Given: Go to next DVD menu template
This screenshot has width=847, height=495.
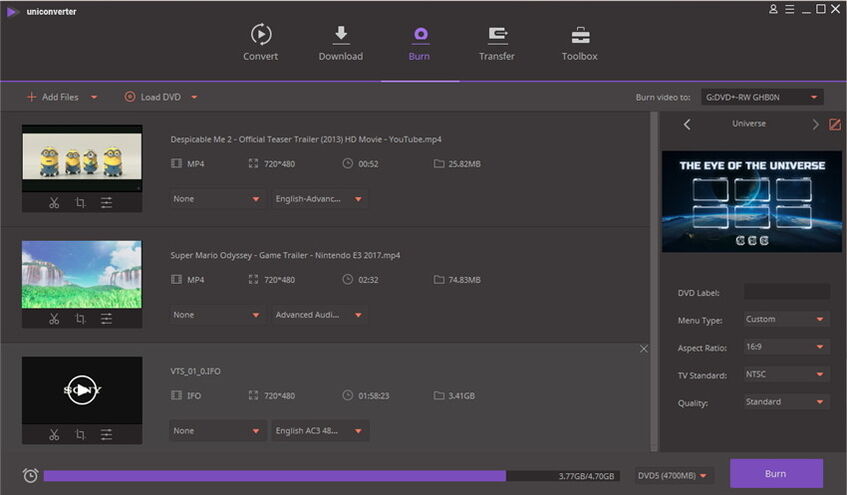Looking at the screenshot, I should click(815, 124).
